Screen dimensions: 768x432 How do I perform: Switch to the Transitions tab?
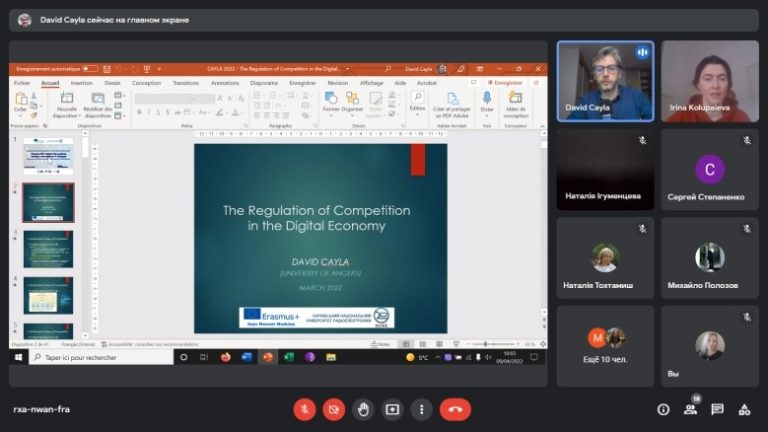(186, 83)
